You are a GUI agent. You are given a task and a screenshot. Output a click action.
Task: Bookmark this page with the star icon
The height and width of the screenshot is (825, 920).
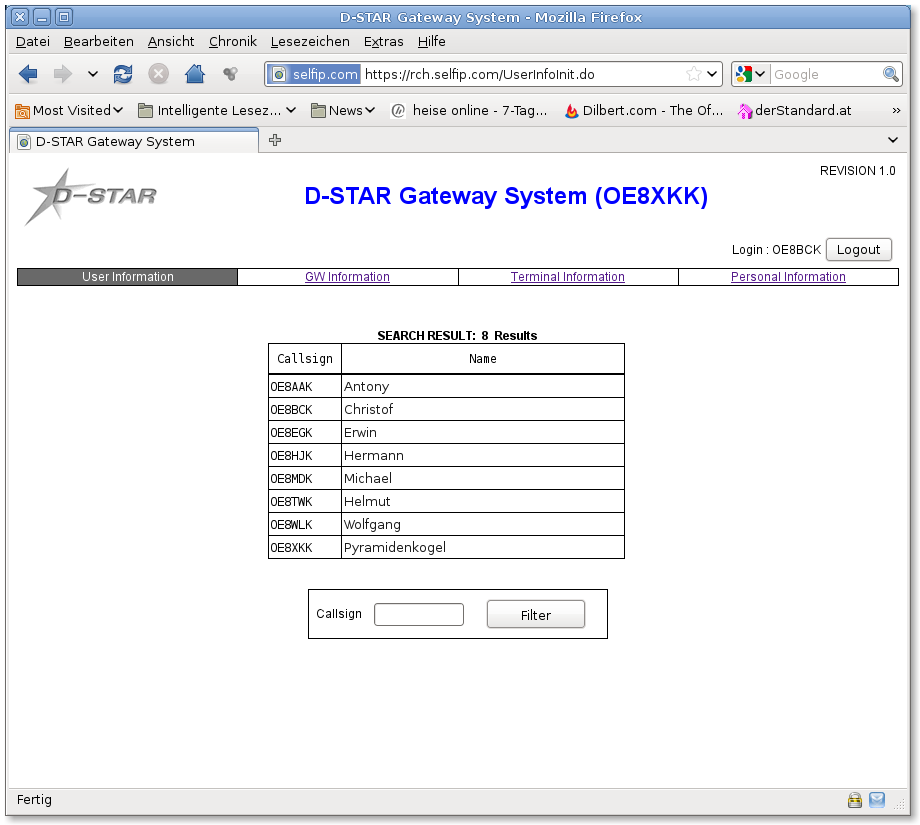tap(694, 74)
